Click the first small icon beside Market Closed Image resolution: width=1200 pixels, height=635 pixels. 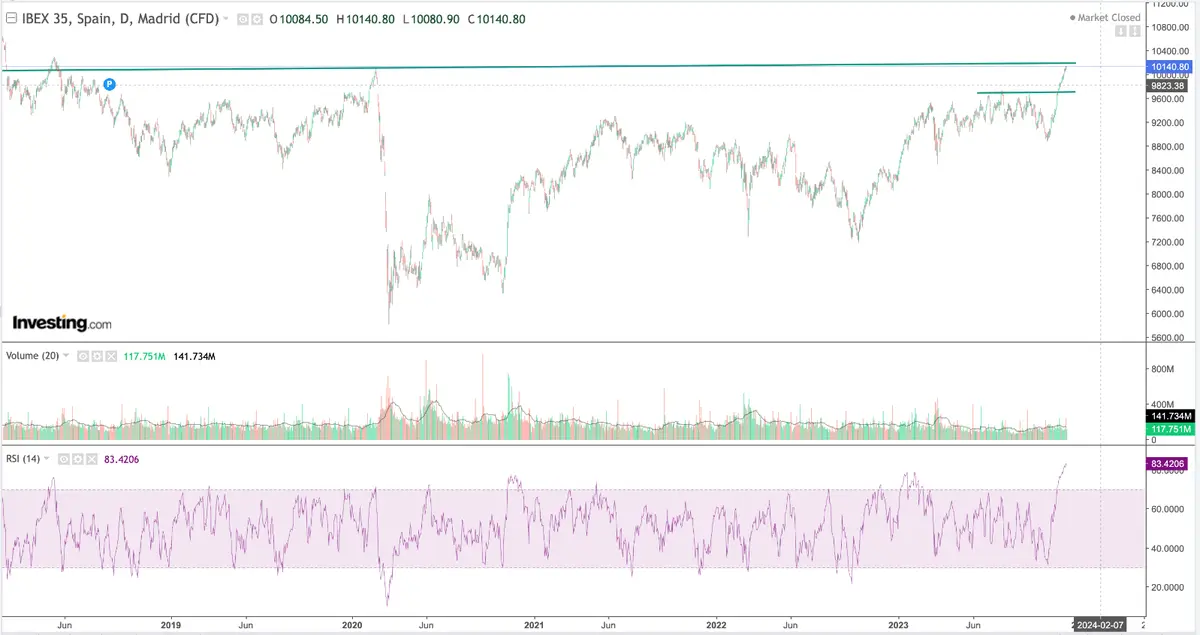[x=1121, y=31]
